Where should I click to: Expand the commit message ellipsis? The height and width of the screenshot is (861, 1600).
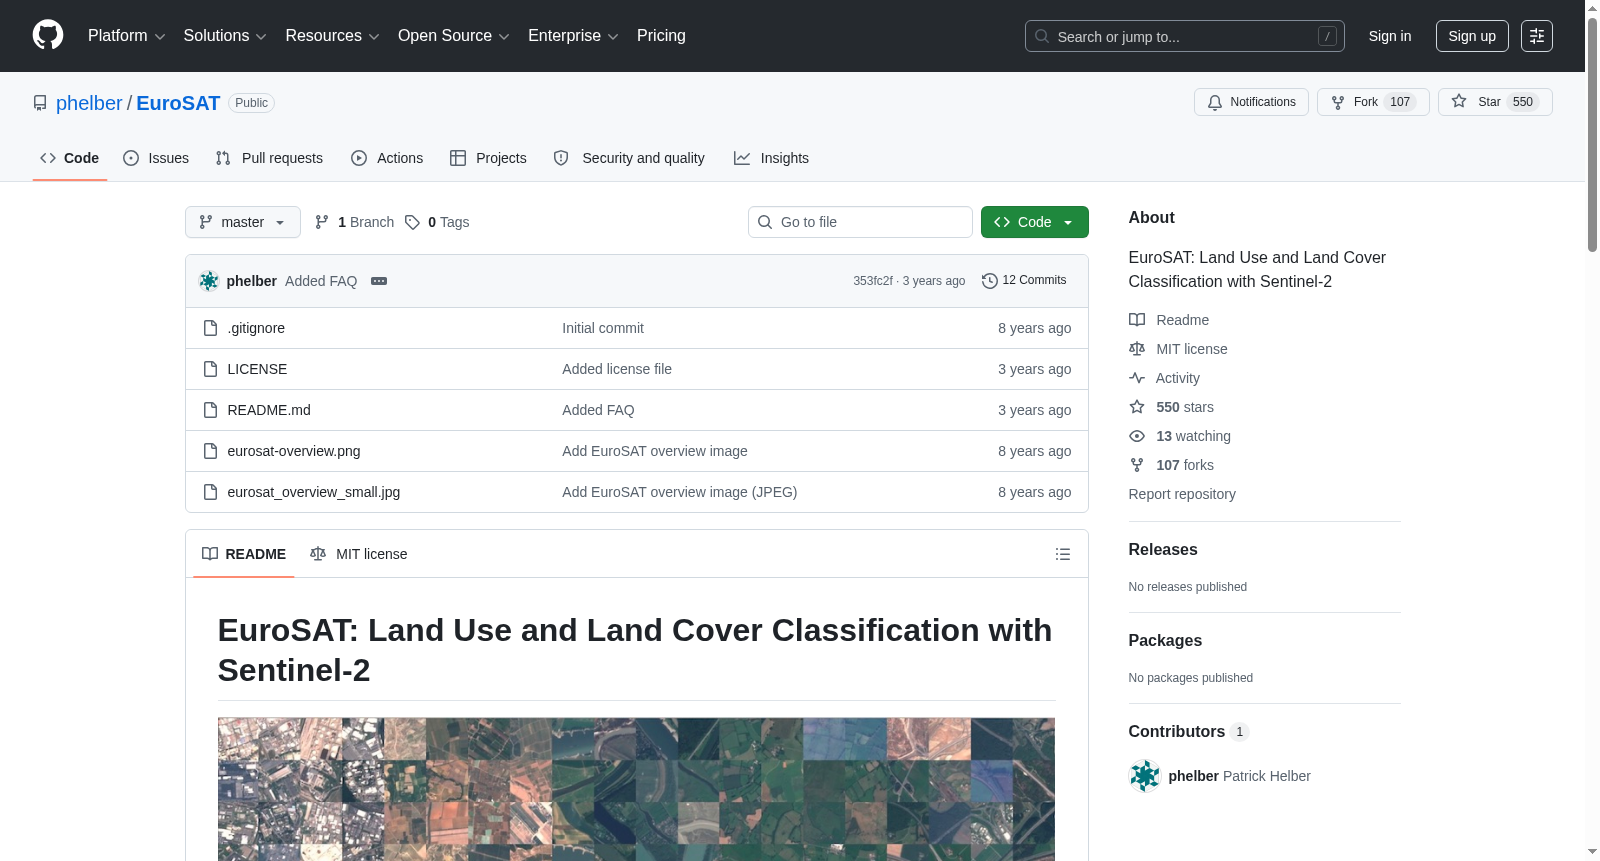coord(379,281)
